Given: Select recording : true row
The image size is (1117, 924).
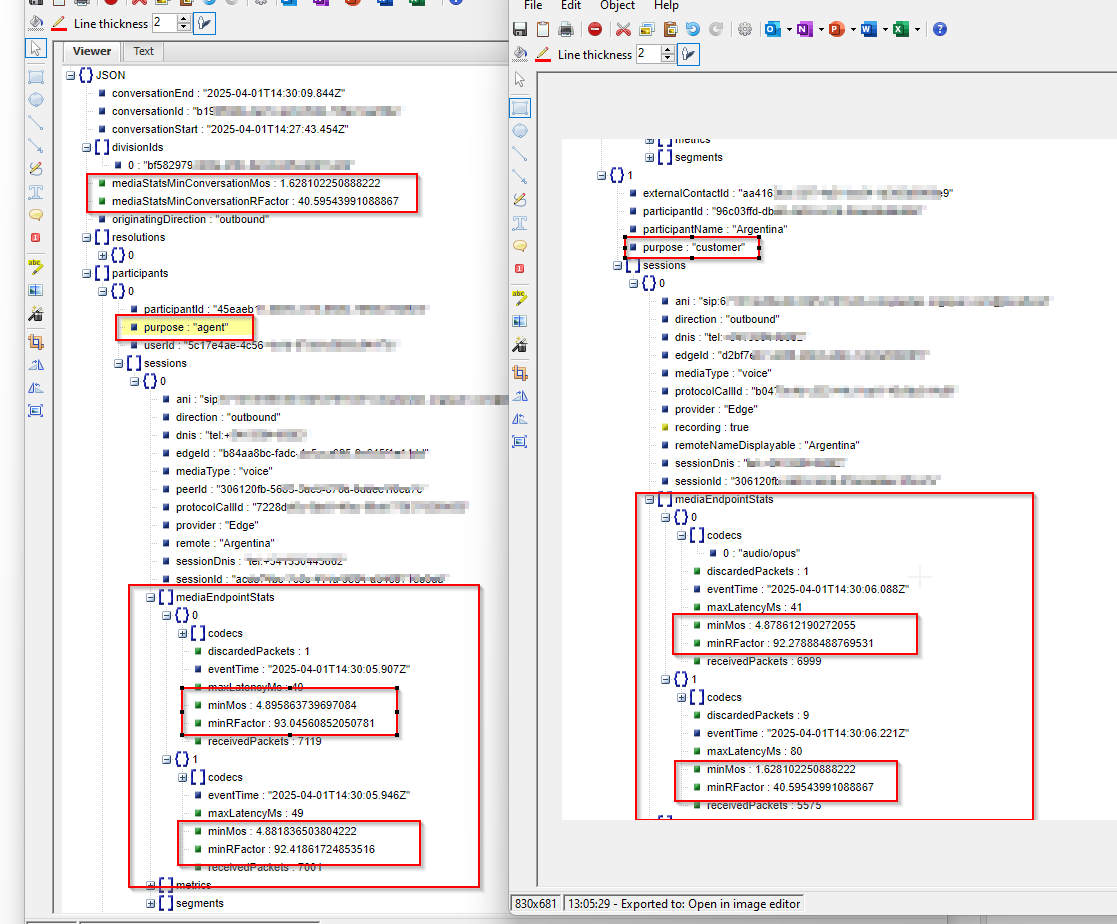Looking at the screenshot, I should [711, 427].
